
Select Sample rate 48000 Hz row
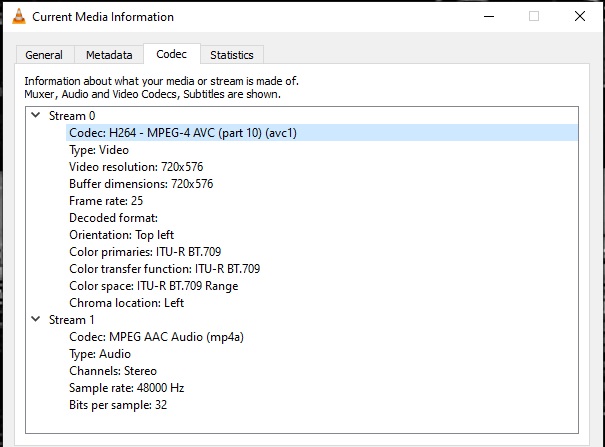point(126,388)
